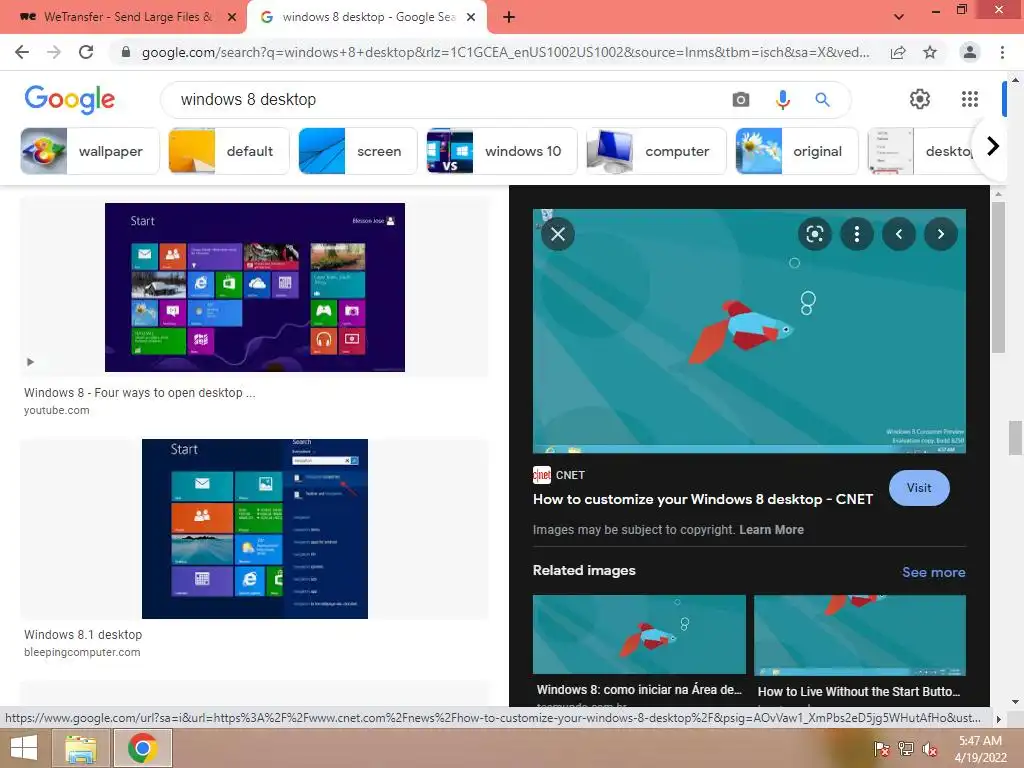Open the Action Center flag icon
The width and height of the screenshot is (1024, 768).
tap(881, 749)
